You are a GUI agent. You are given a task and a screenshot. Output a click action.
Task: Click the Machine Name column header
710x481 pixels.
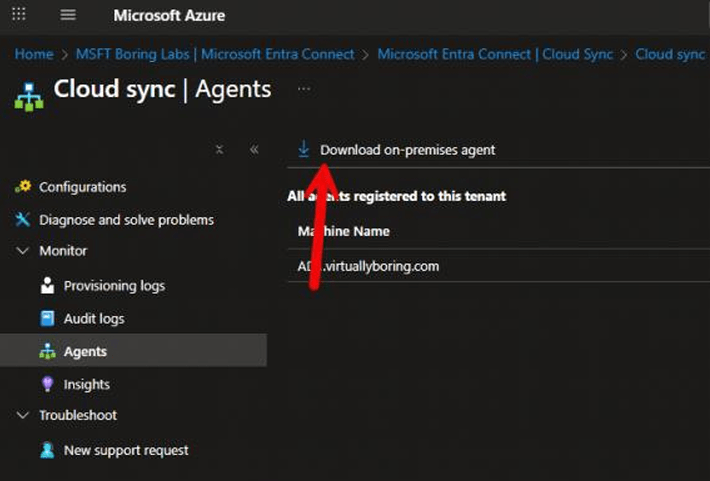coord(344,231)
